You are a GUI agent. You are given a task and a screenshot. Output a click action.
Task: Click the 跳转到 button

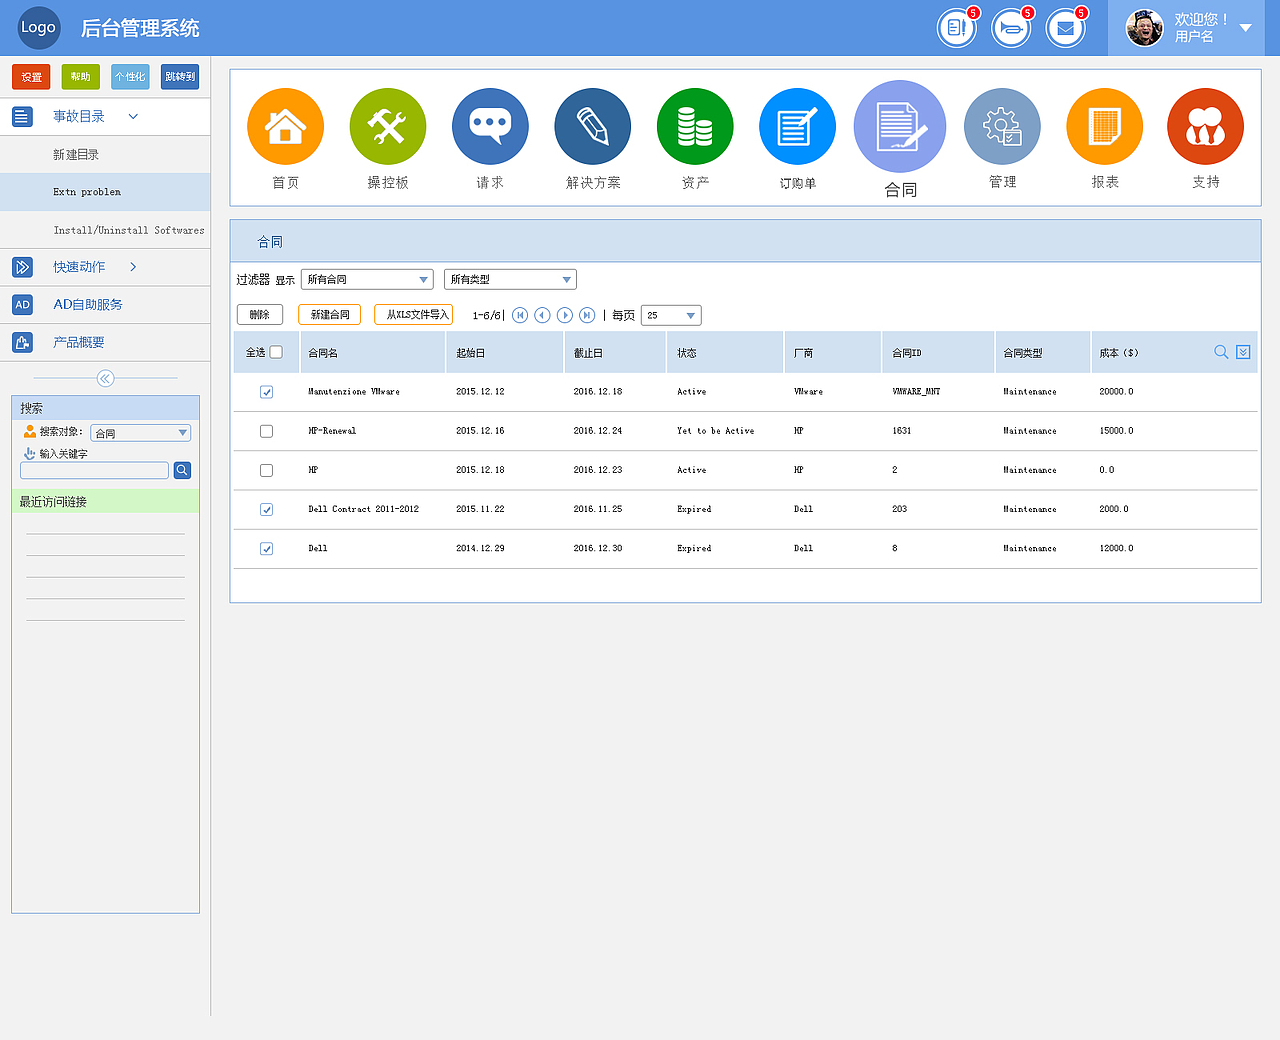(180, 77)
